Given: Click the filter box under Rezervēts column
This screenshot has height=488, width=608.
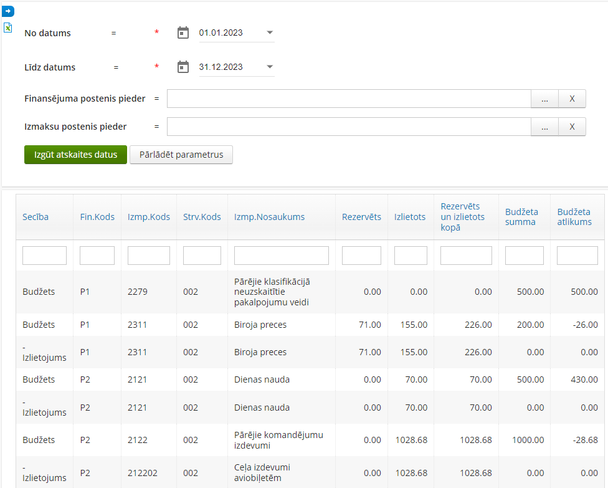Looking at the screenshot, I should 361,256.
